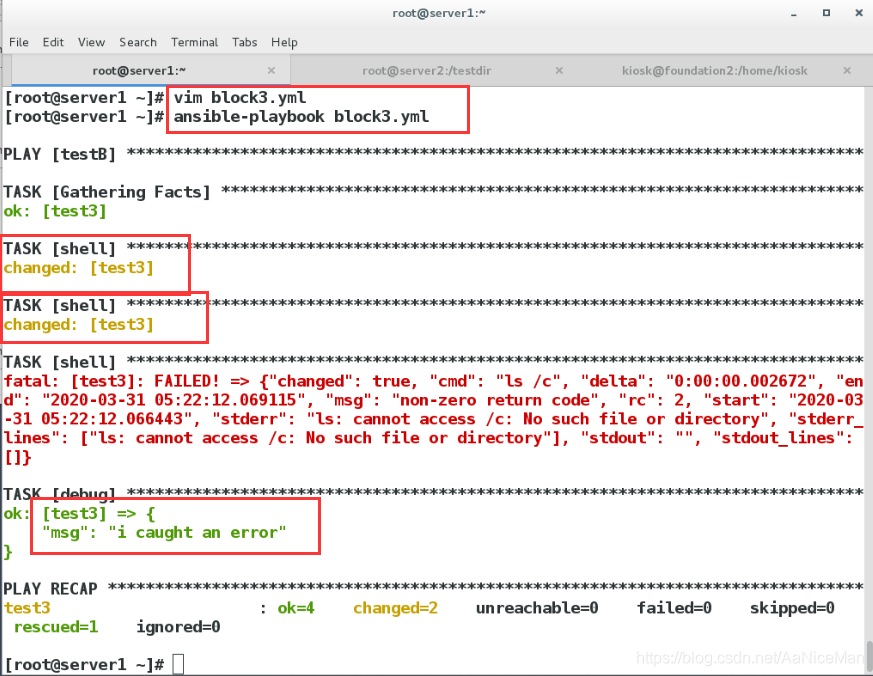Click the 'rescued=1' recap value
Image resolution: width=873 pixels, height=676 pixels.
point(56,627)
